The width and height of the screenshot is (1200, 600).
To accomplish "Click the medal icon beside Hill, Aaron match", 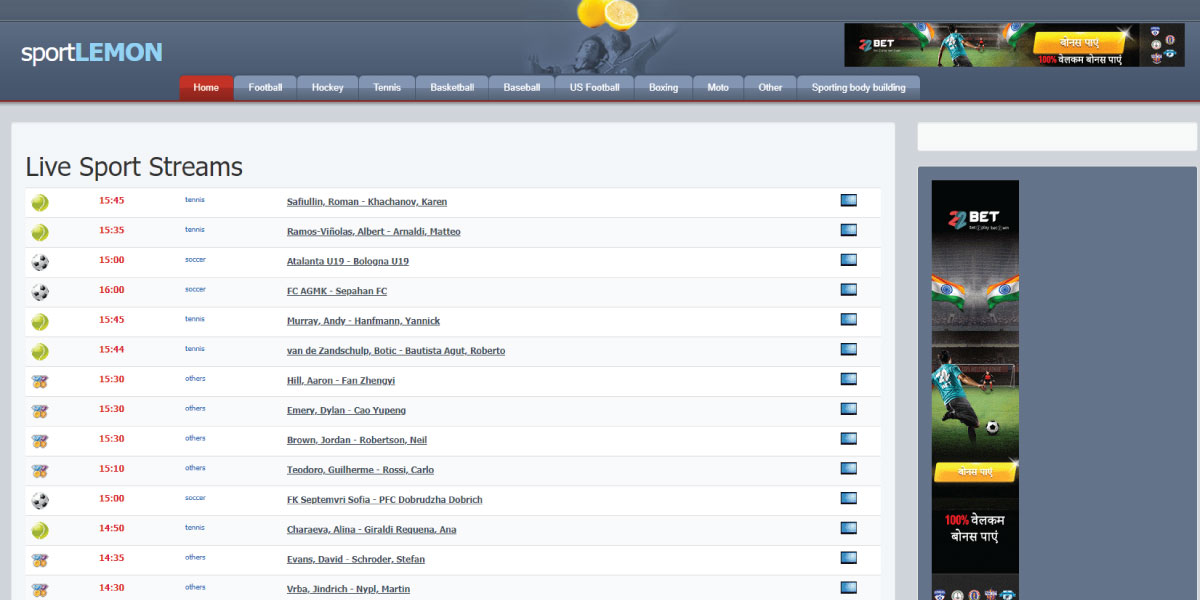I will 40,381.
